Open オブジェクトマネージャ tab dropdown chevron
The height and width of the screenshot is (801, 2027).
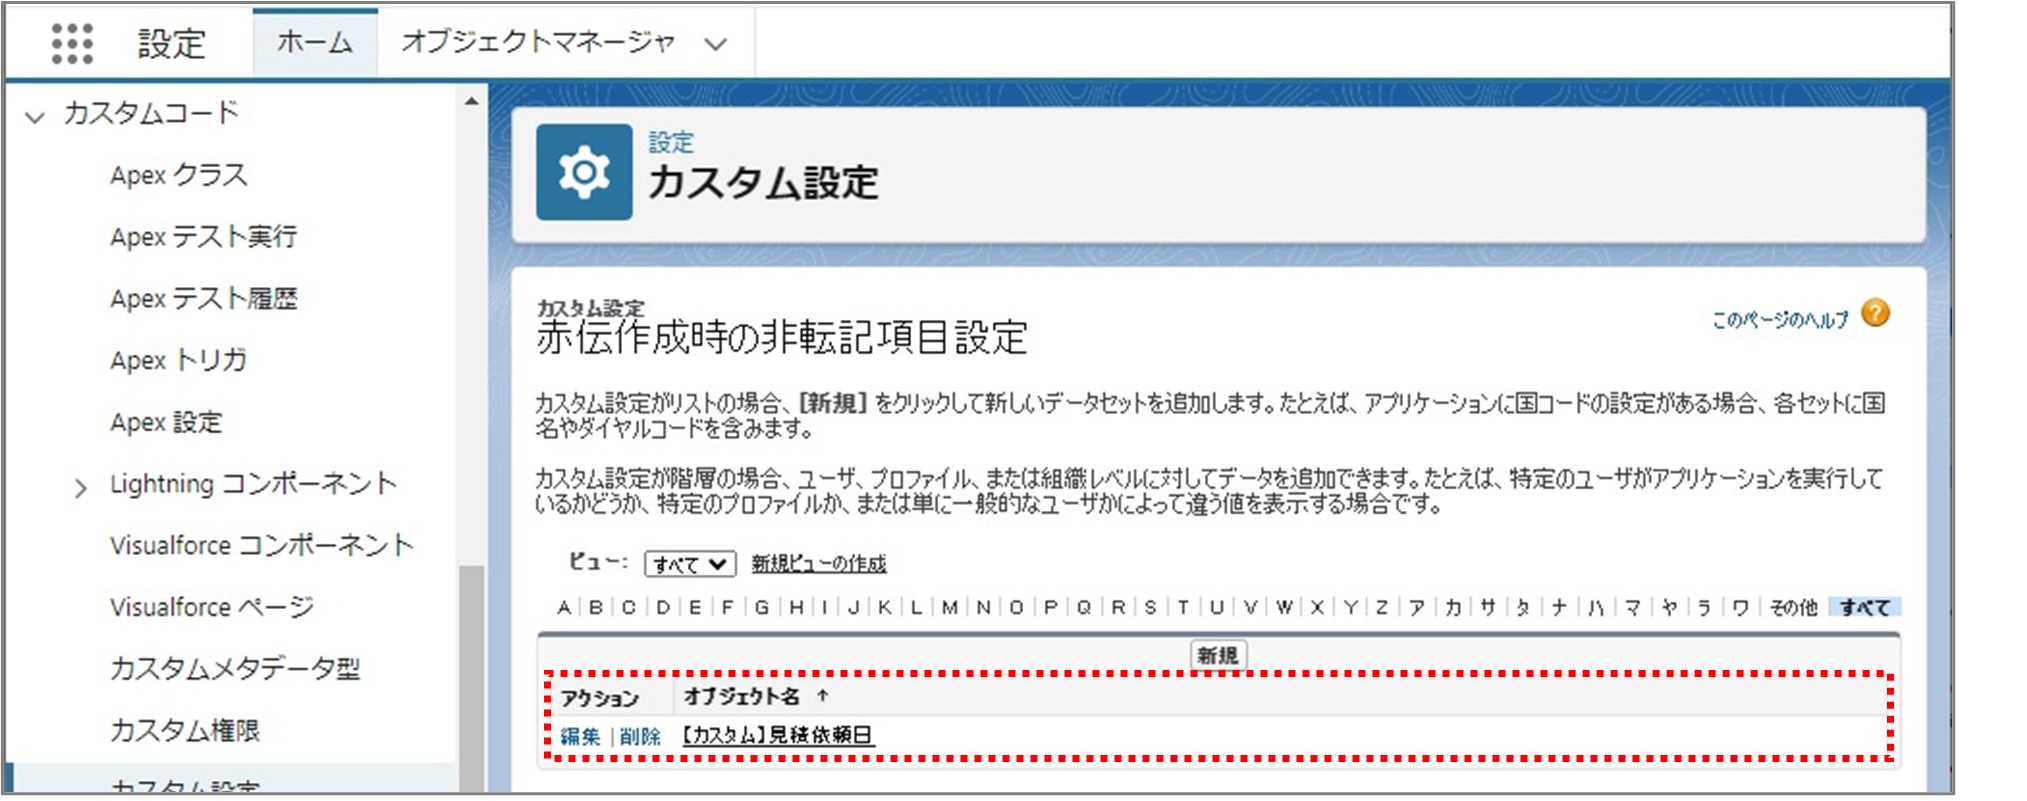point(715,44)
